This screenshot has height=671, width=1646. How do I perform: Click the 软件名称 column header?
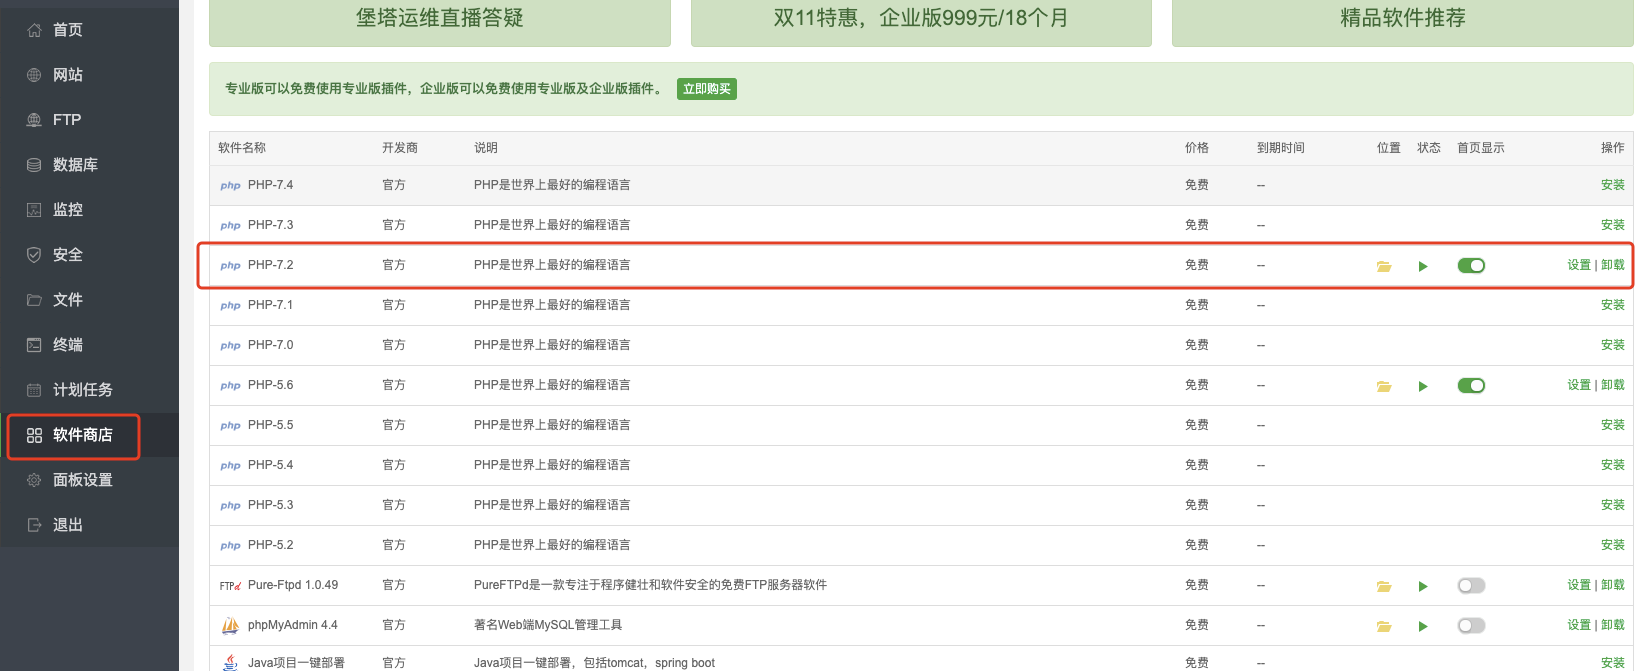pos(242,148)
